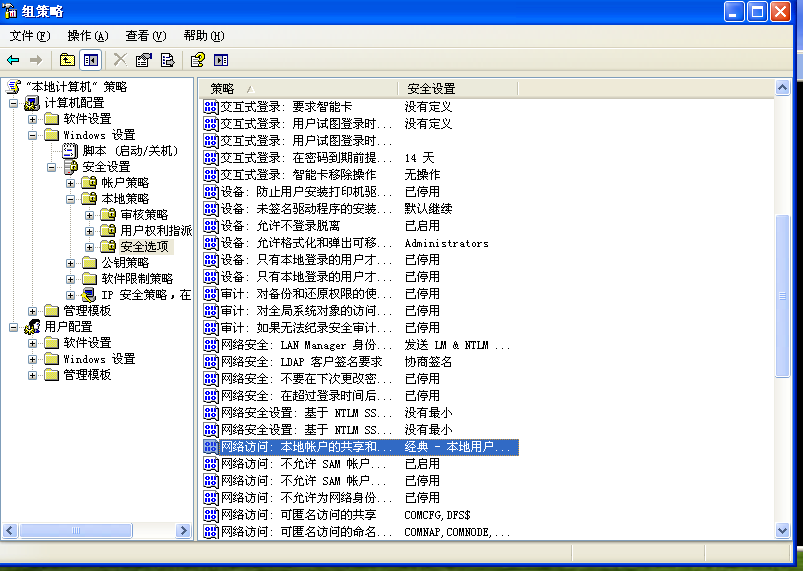This screenshot has height=571, width=803.
Task: Click the policy icon beside 交互式登录: 智能卡移除操作
Action: [210, 175]
